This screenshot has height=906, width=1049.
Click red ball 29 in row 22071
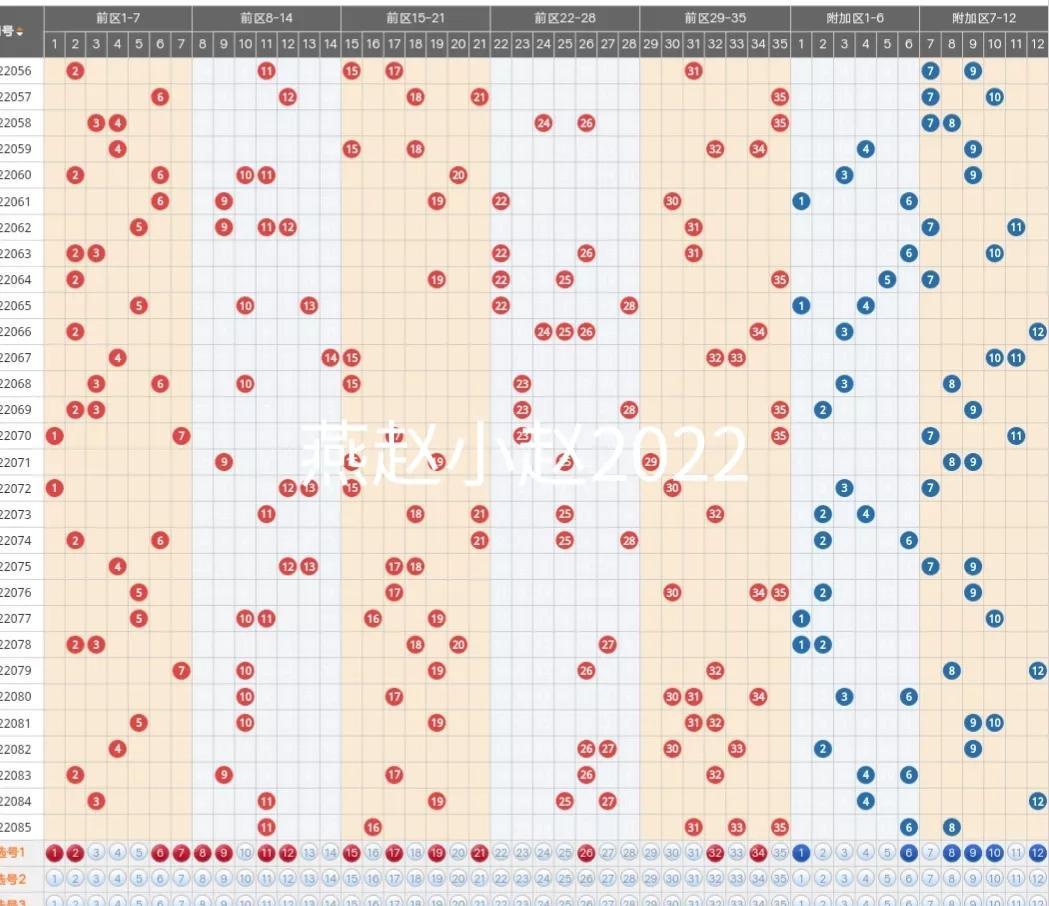(x=650, y=462)
